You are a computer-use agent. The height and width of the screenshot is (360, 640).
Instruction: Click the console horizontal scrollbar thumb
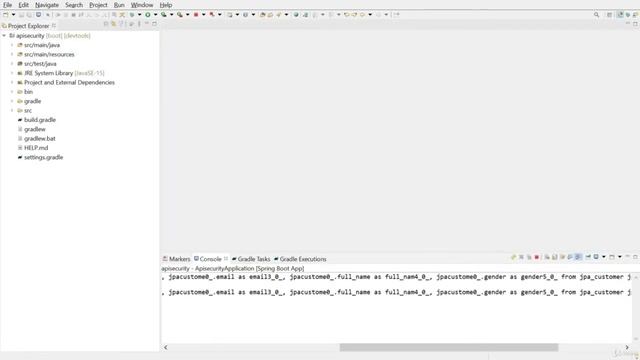tap(449, 347)
